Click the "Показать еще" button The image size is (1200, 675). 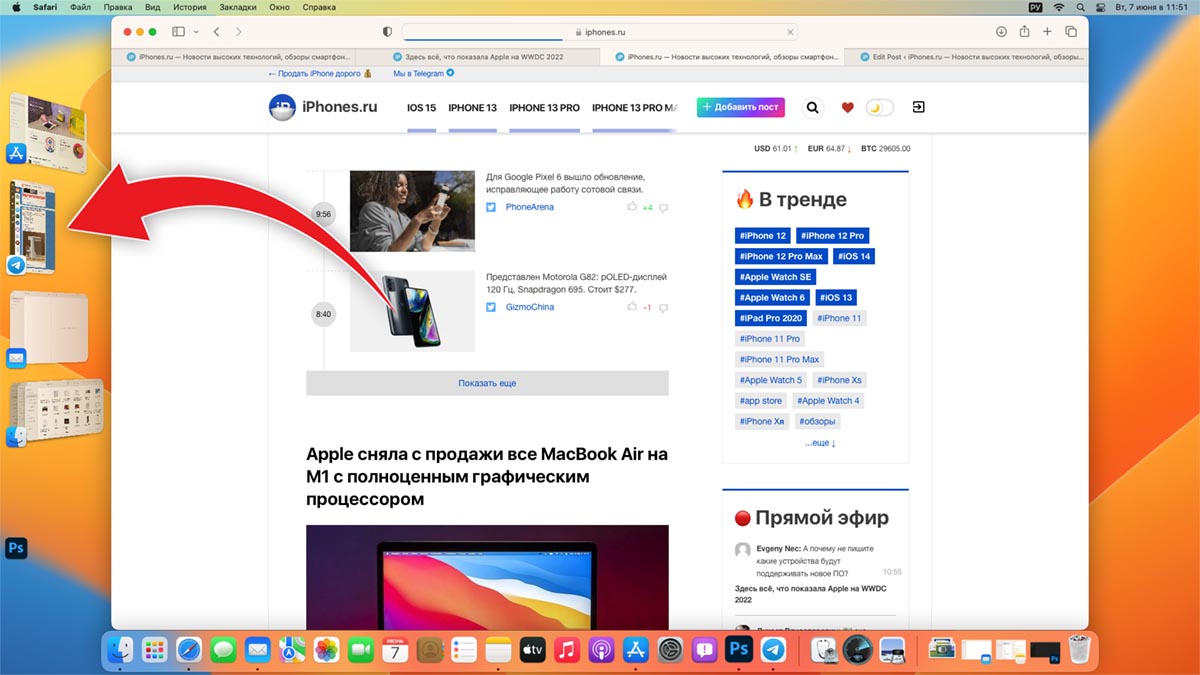487,383
